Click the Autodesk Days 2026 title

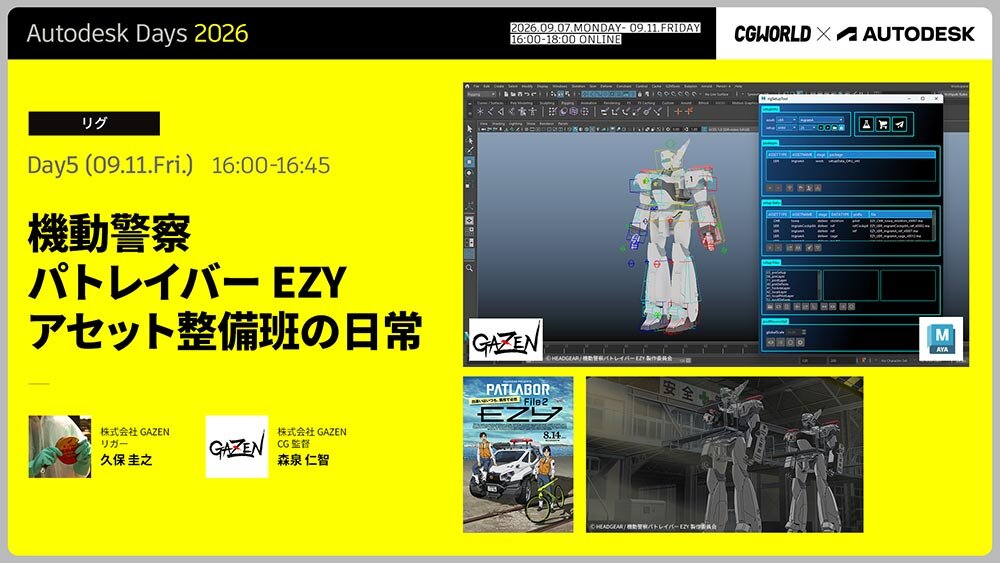pos(137,33)
